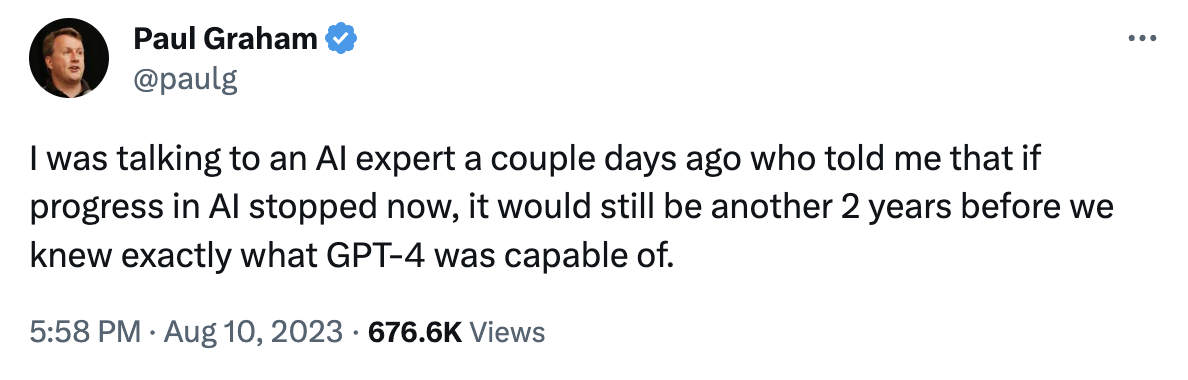Click the Views label
This screenshot has width=1188, height=380.
[x=507, y=332]
